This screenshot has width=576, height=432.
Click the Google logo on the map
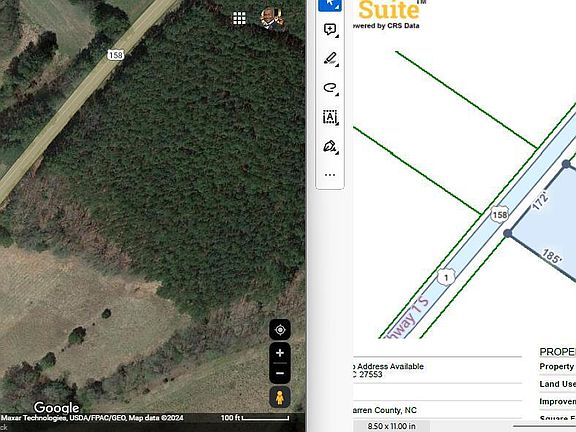[x=57, y=407]
